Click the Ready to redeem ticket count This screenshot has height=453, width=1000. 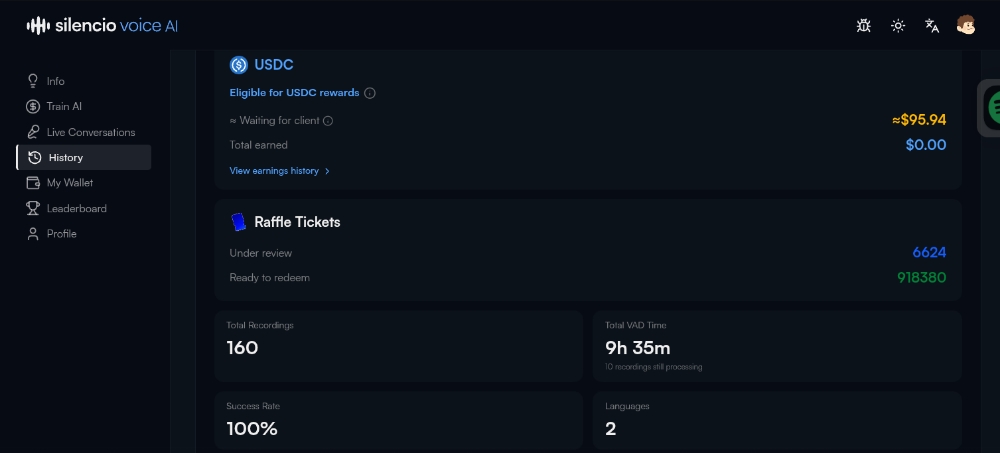921,277
